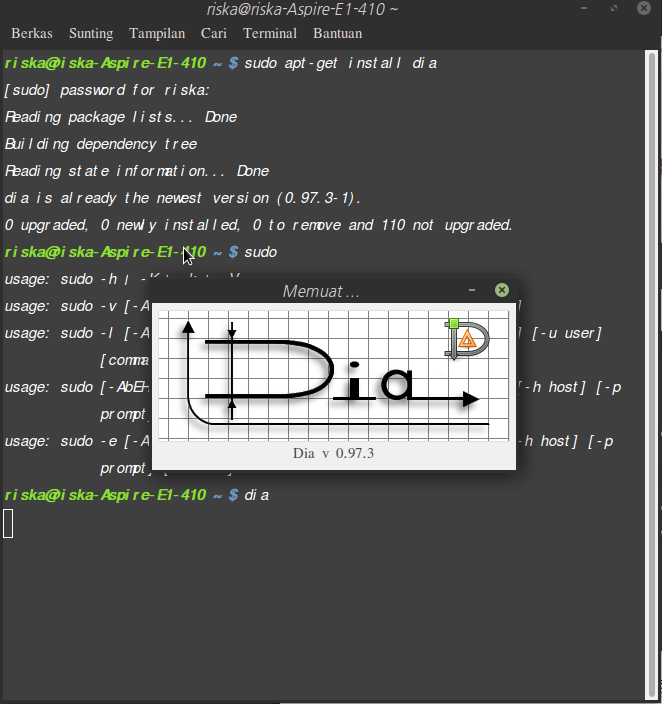Open the Sunting menu
The image size is (662, 704).
[x=91, y=34]
